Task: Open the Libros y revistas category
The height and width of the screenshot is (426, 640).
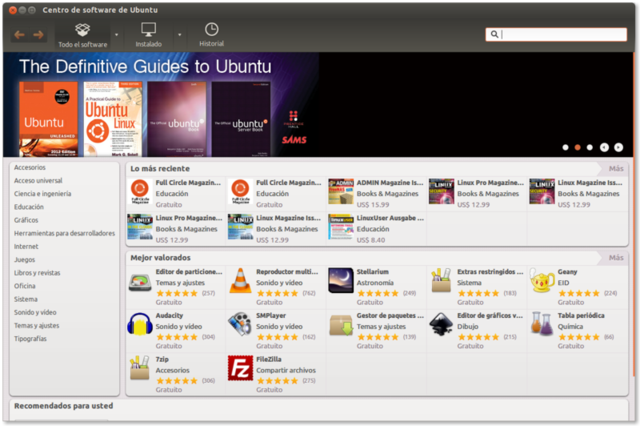Action: pos(37,273)
